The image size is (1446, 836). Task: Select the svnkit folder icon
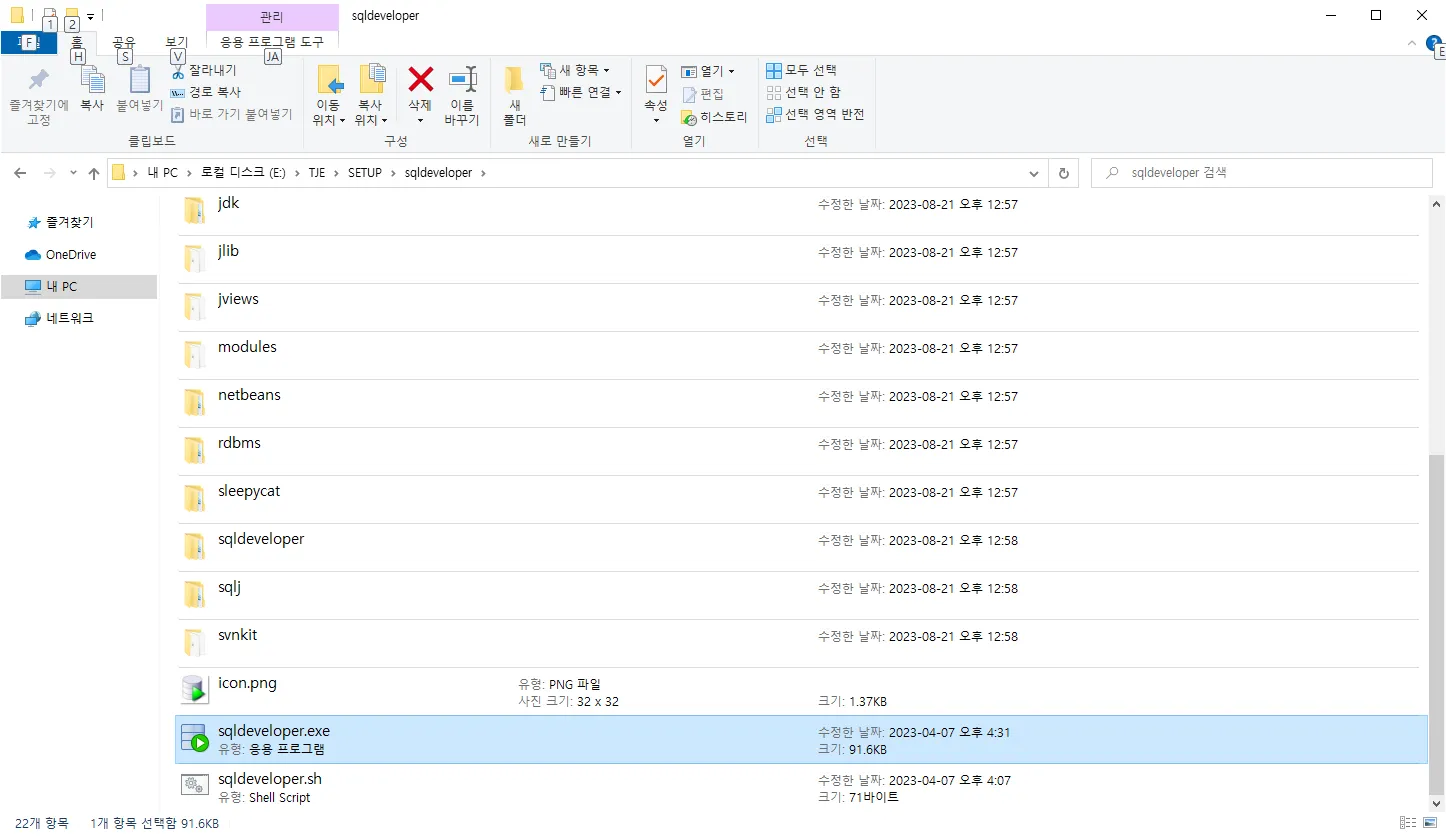tap(194, 642)
